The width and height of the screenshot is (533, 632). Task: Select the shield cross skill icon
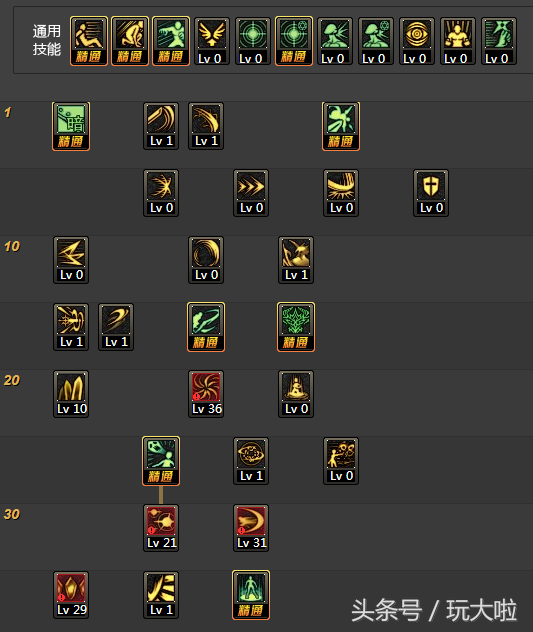coord(431,193)
